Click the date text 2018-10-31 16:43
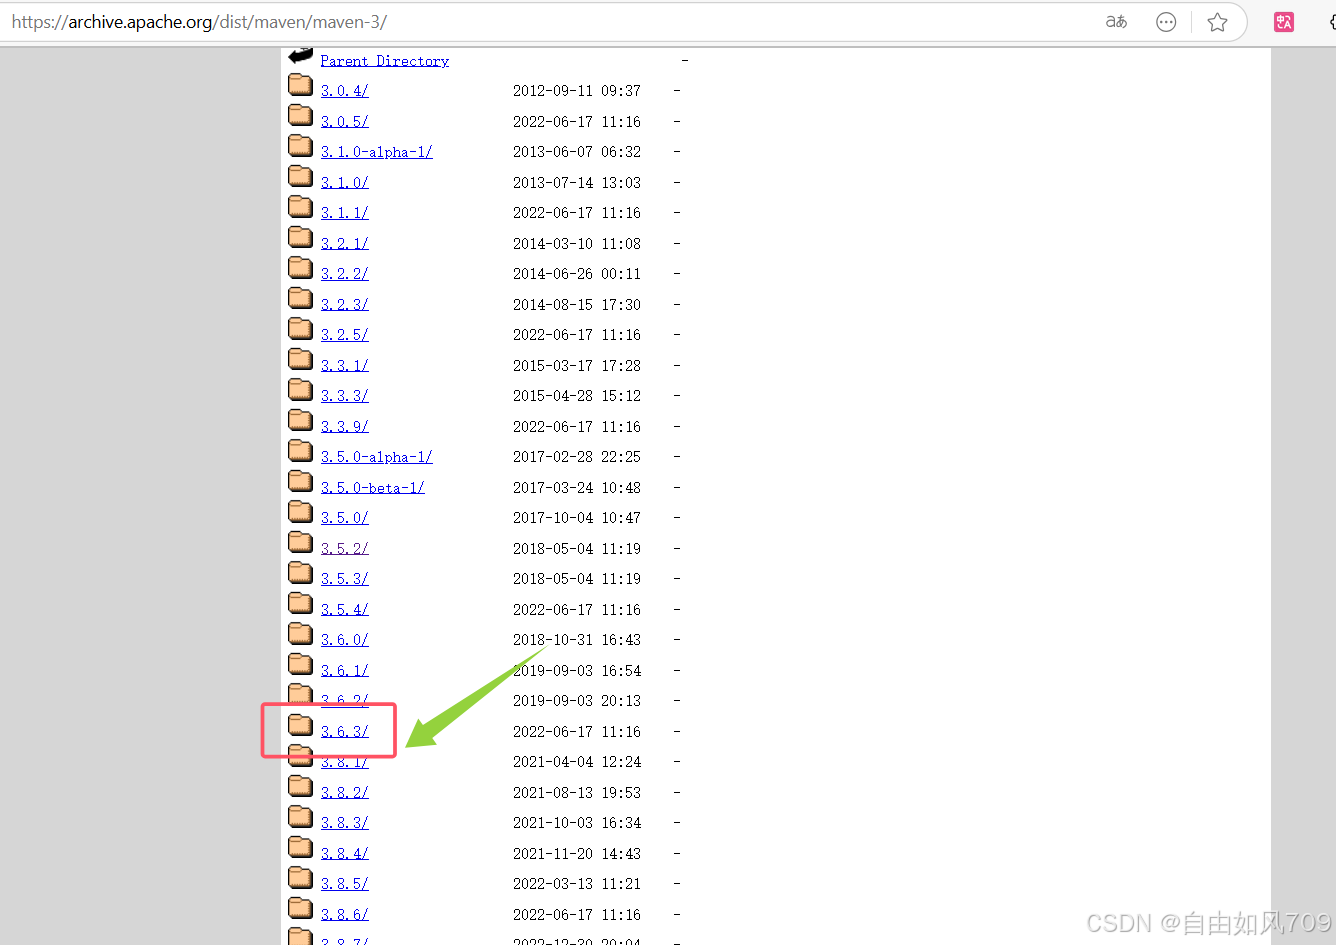1336x945 pixels. 577,640
